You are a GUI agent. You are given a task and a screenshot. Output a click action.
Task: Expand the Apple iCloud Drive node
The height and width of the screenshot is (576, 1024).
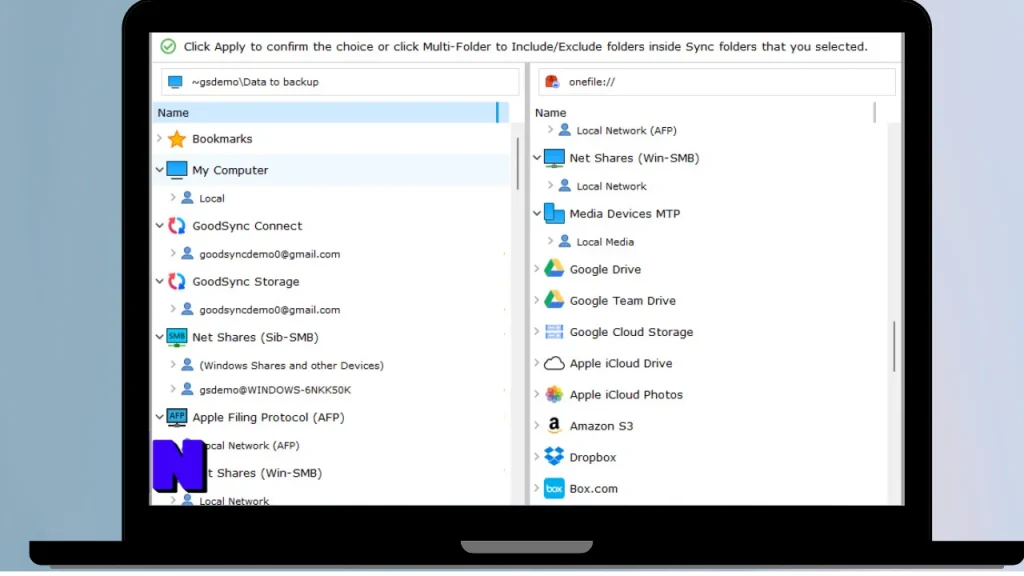click(x=537, y=362)
